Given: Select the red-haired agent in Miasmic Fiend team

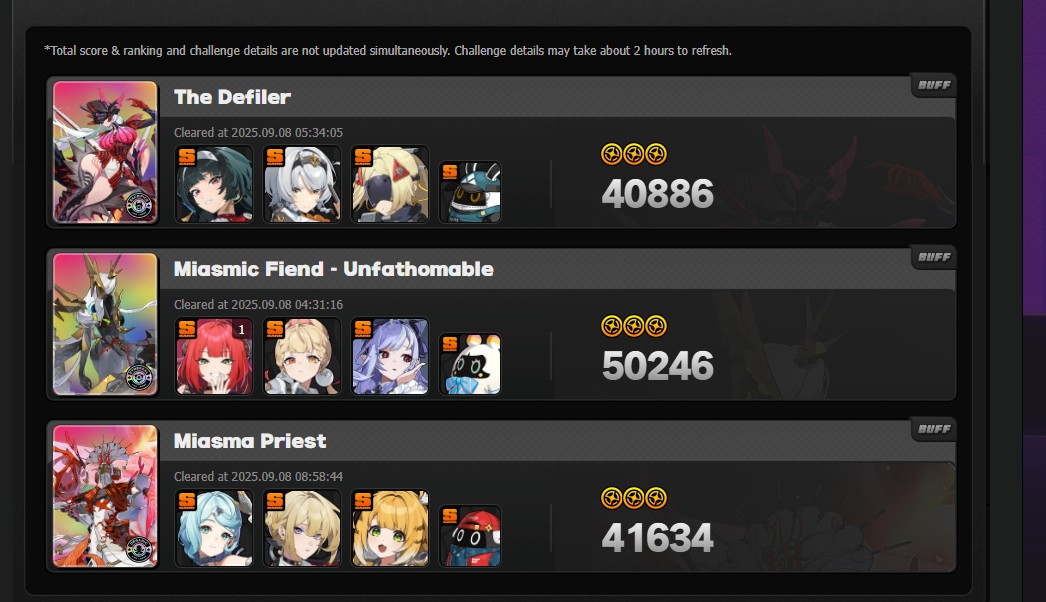Looking at the screenshot, I should click(214, 356).
